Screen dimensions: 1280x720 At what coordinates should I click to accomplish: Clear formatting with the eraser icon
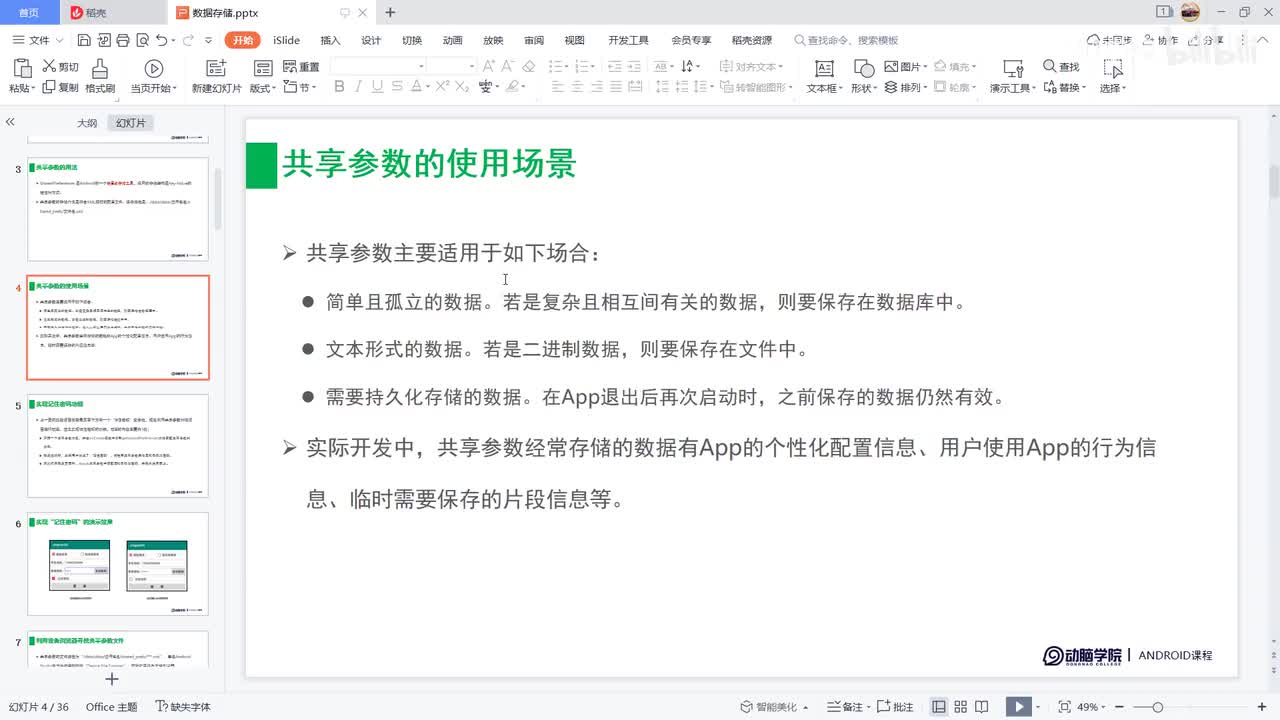click(x=529, y=67)
